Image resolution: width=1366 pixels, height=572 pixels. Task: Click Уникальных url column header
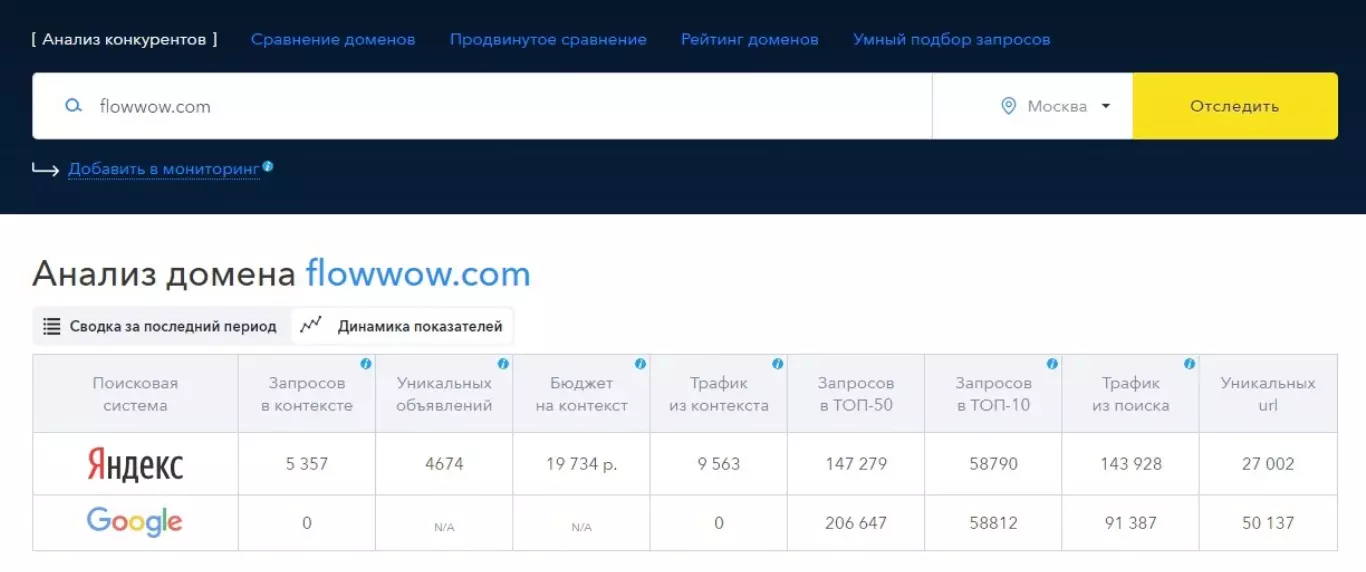(x=1268, y=394)
